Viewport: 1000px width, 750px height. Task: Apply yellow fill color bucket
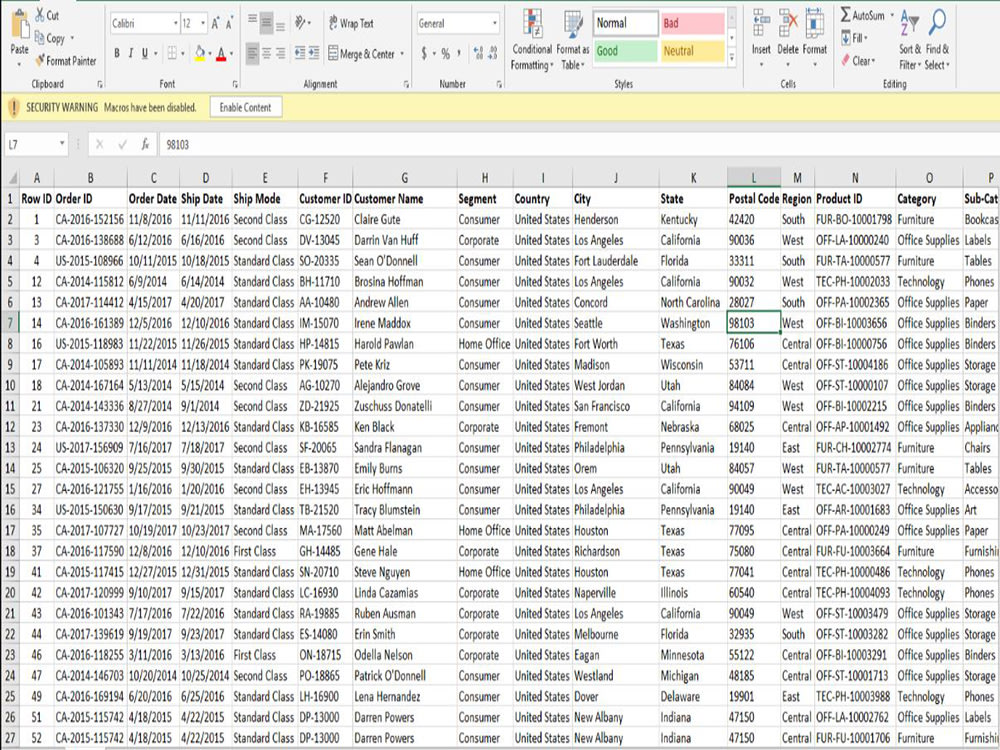(x=200, y=54)
